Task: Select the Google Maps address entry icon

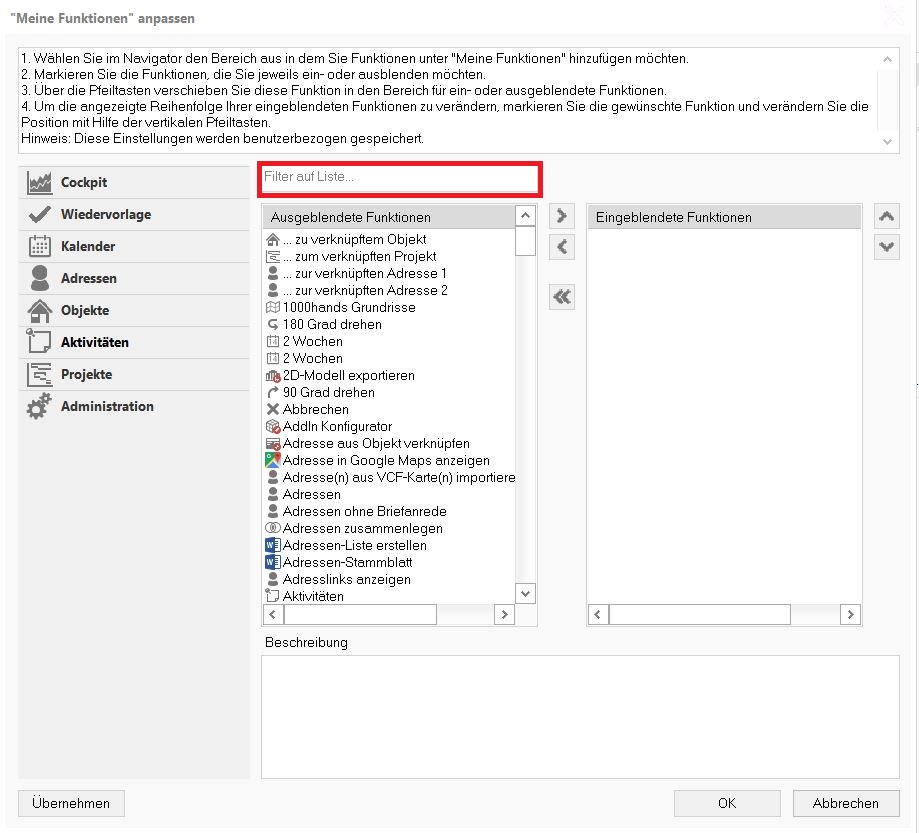Action: pos(273,460)
